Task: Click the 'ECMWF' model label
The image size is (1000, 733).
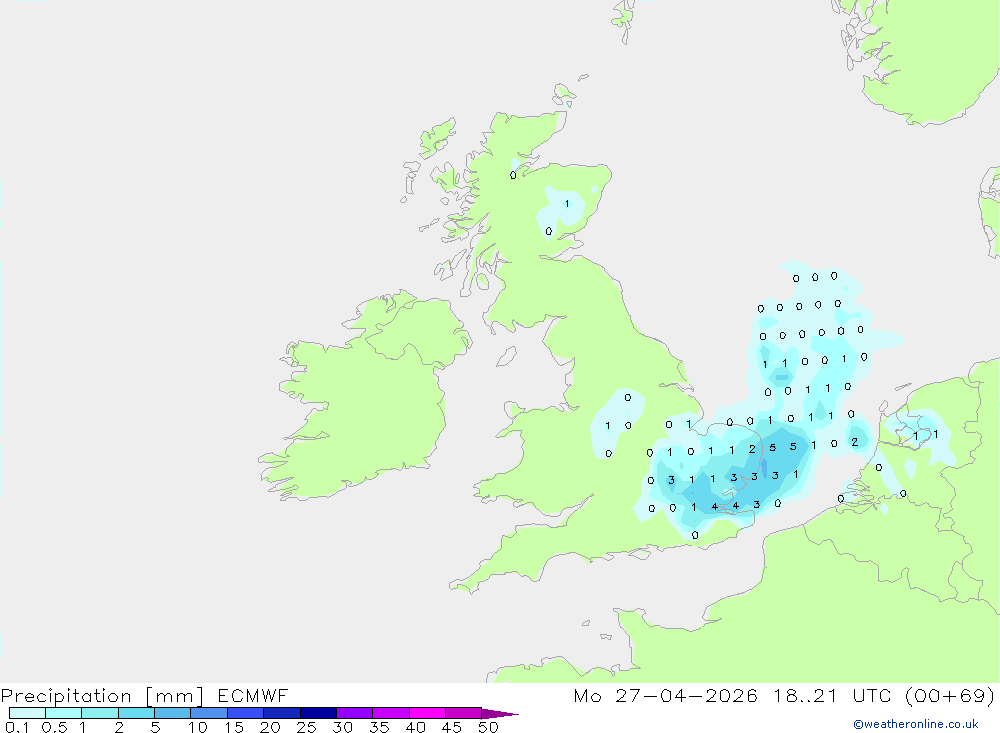Action: pyautogui.click(x=253, y=695)
